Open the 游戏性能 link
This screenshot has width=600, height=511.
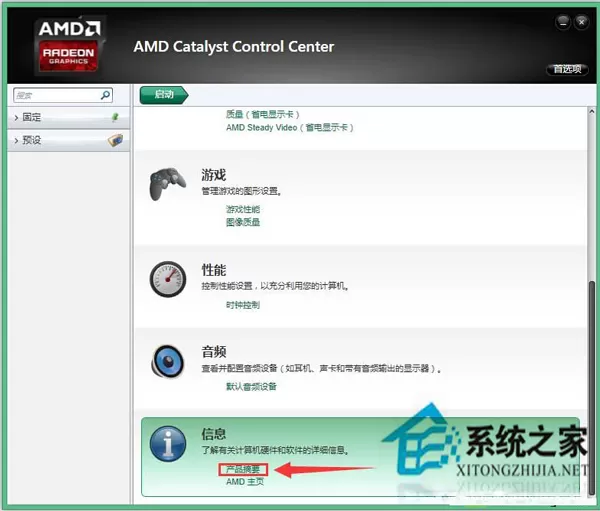(x=243, y=209)
